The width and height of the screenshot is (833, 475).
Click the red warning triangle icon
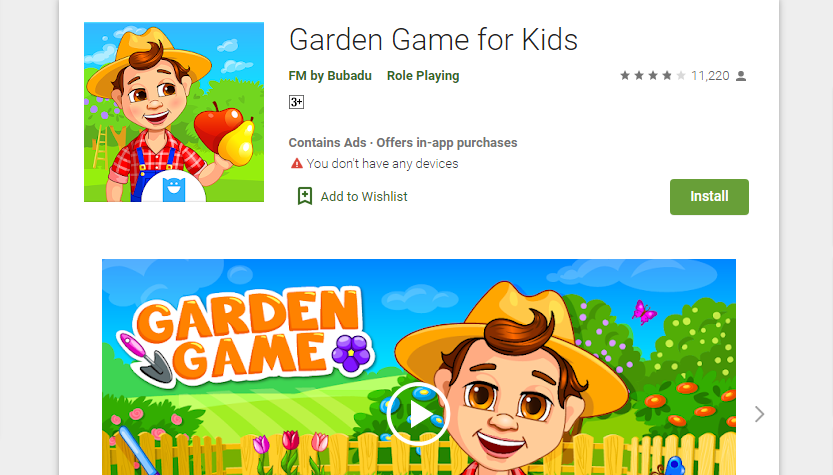[x=296, y=163]
